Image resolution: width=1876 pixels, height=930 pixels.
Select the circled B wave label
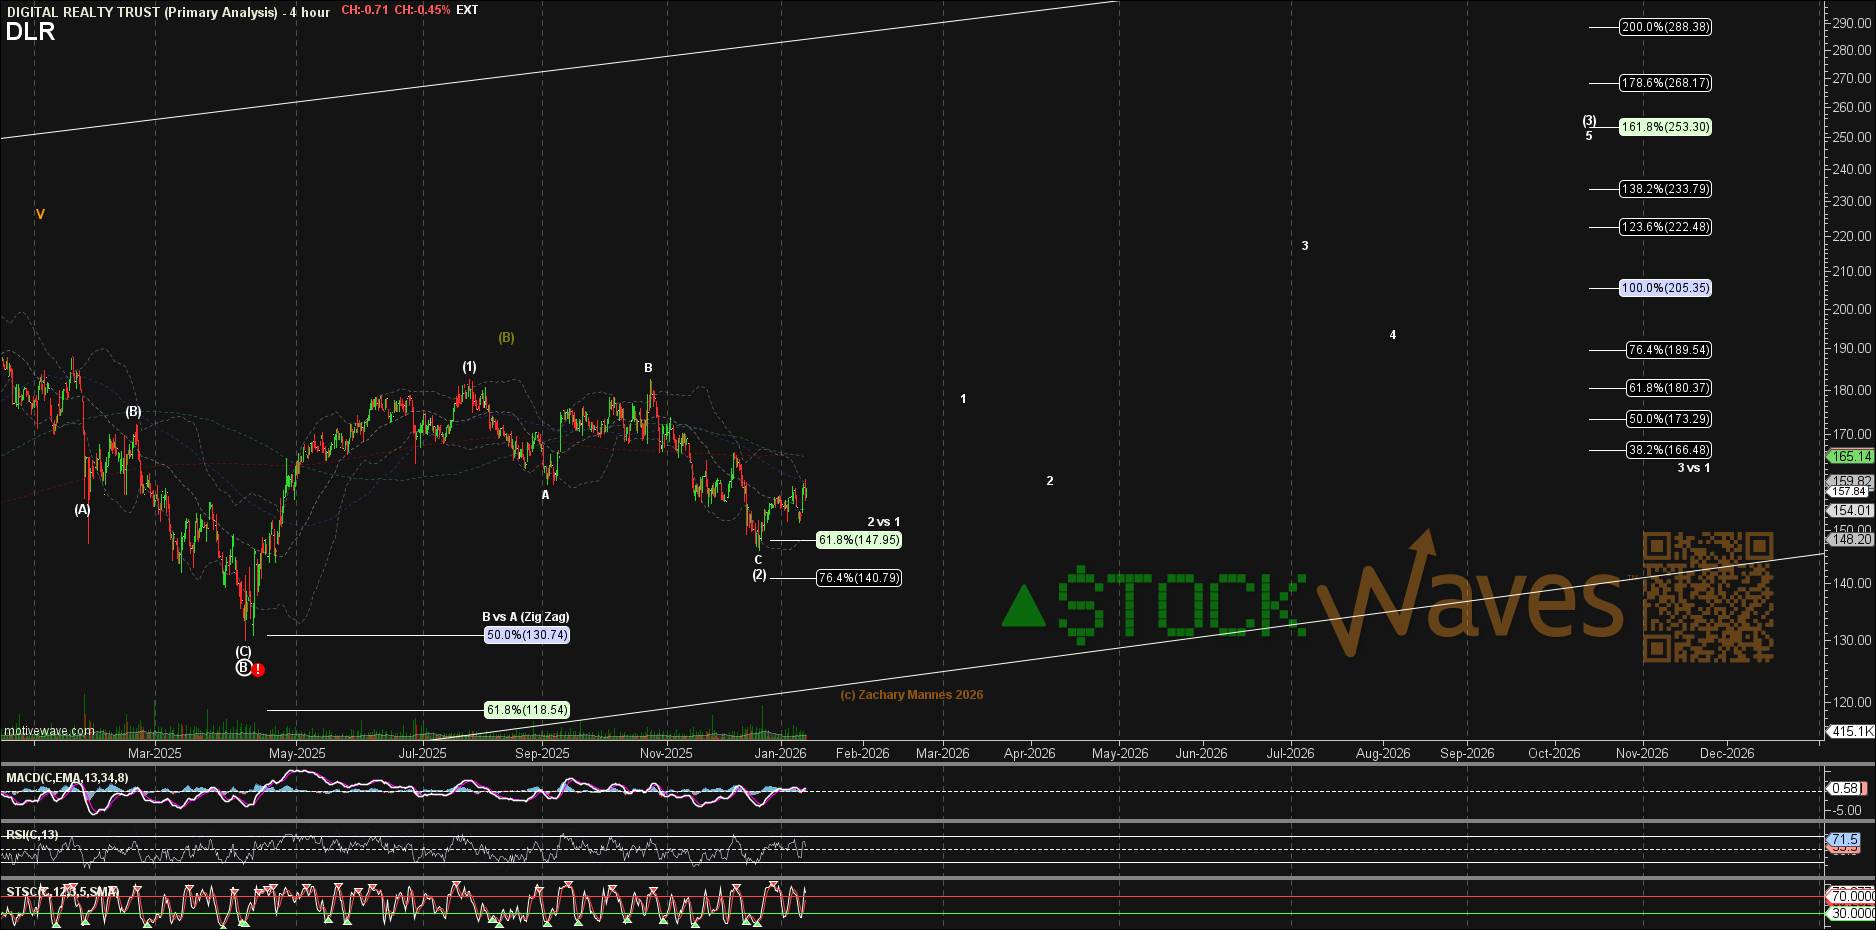click(x=243, y=668)
